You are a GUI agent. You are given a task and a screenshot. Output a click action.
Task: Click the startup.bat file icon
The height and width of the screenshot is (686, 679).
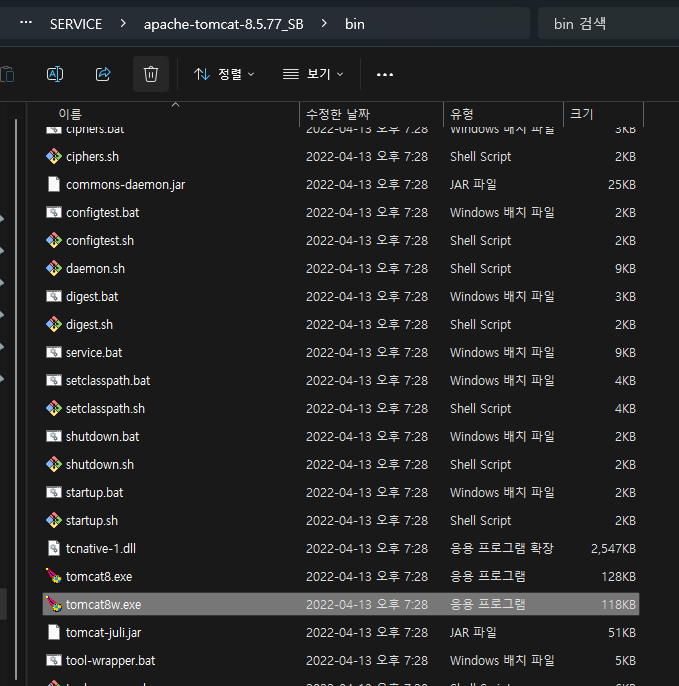coord(54,492)
